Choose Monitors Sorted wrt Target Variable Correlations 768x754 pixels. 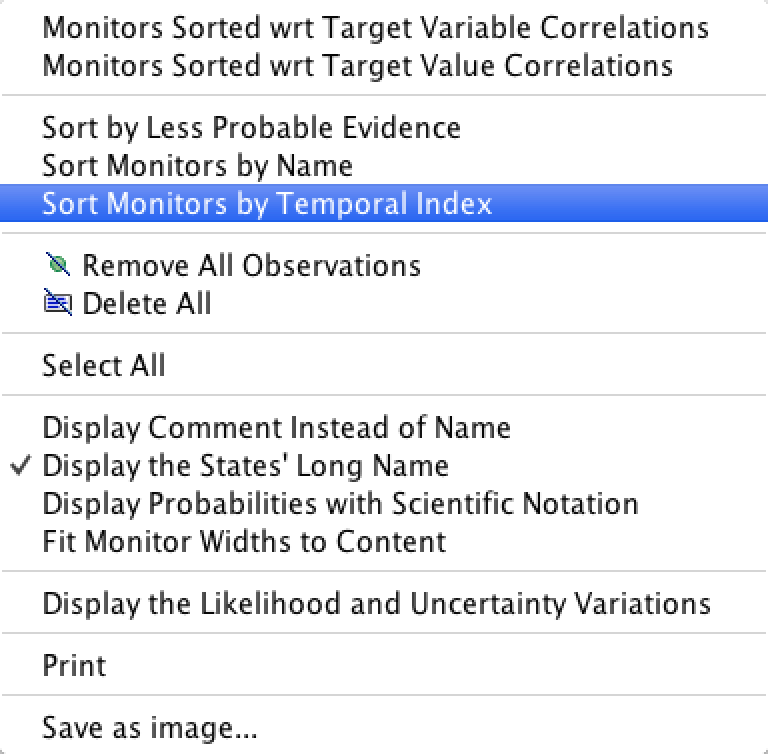point(384,27)
